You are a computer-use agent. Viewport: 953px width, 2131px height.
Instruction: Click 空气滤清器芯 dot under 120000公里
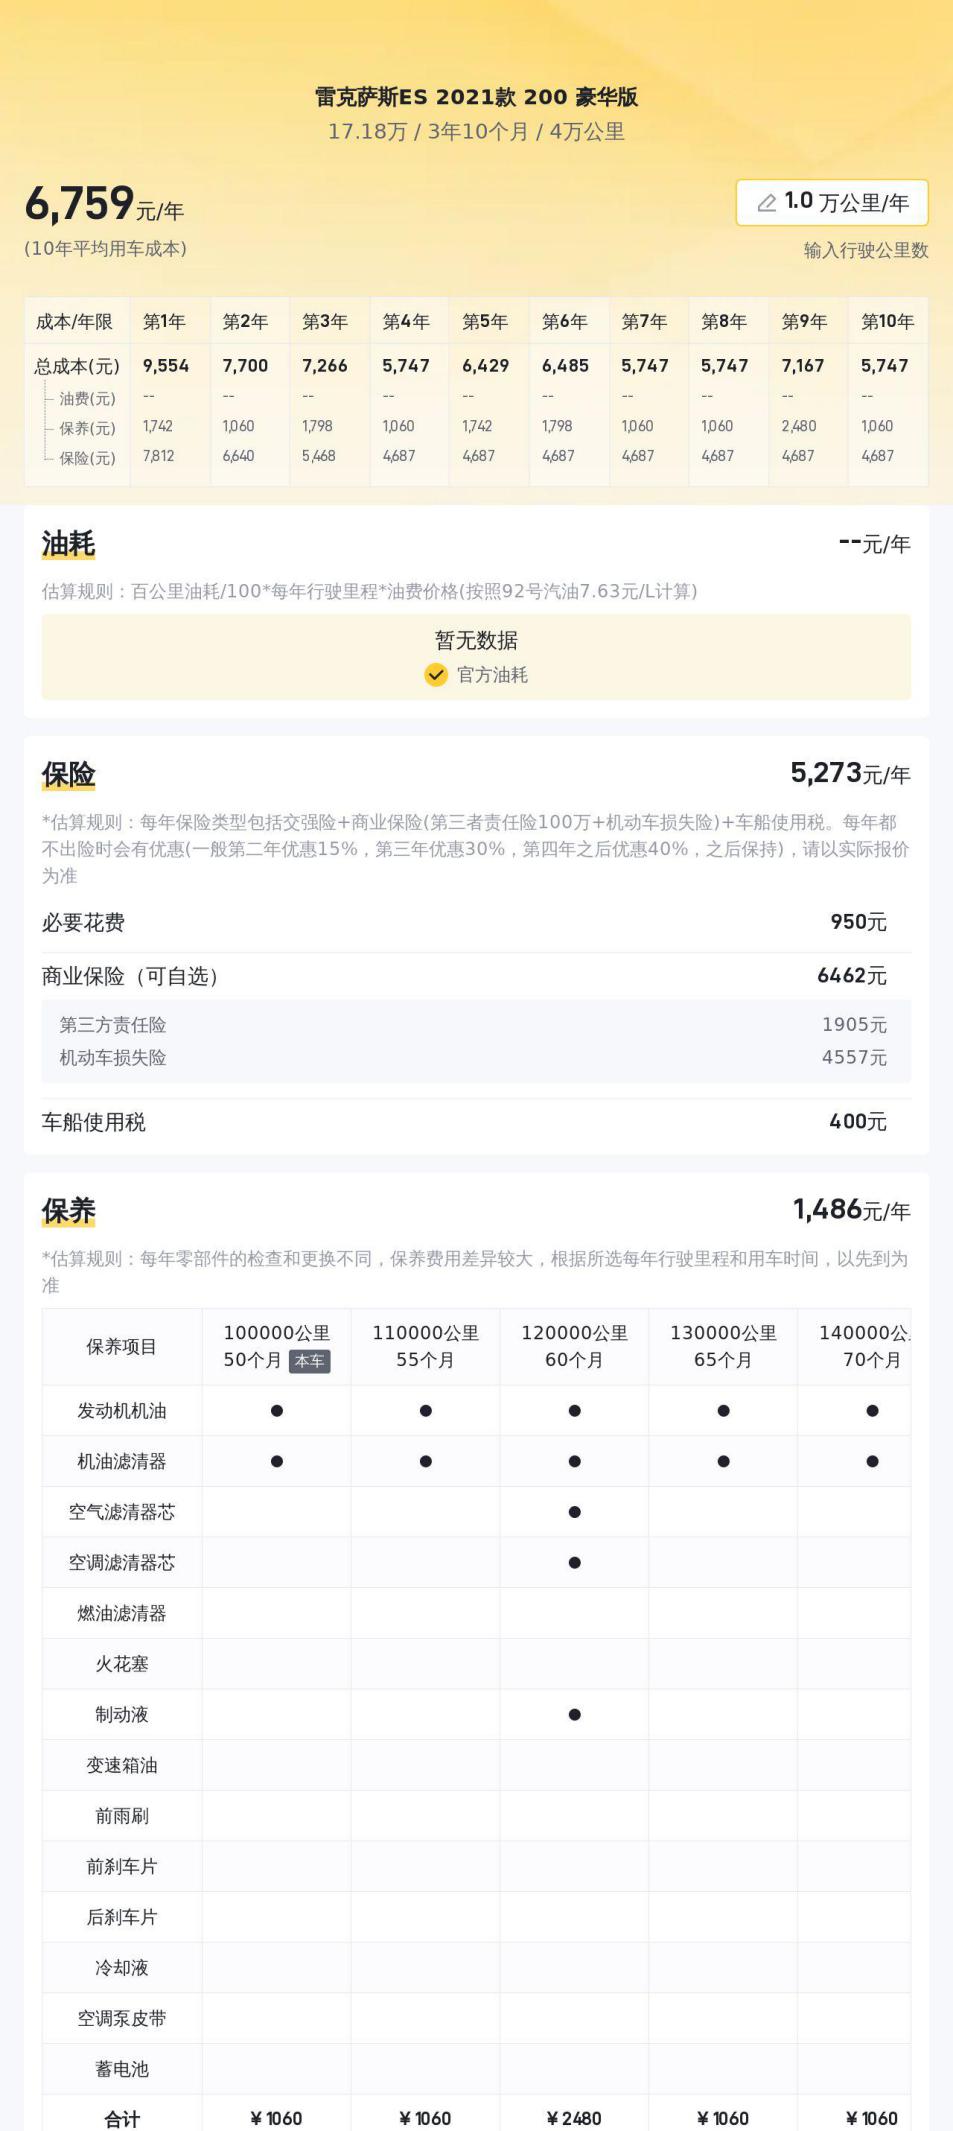pos(574,1512)
